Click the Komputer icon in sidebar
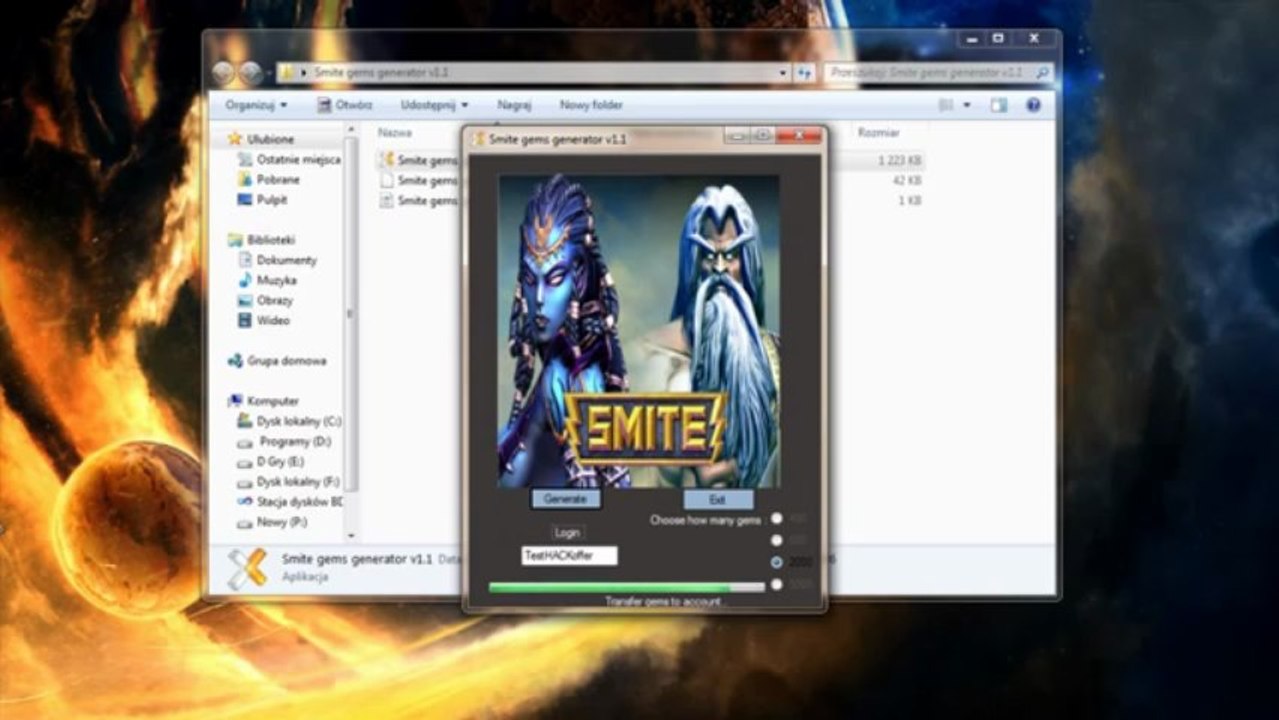1279x720 pixels. click(x=235, y=401)
